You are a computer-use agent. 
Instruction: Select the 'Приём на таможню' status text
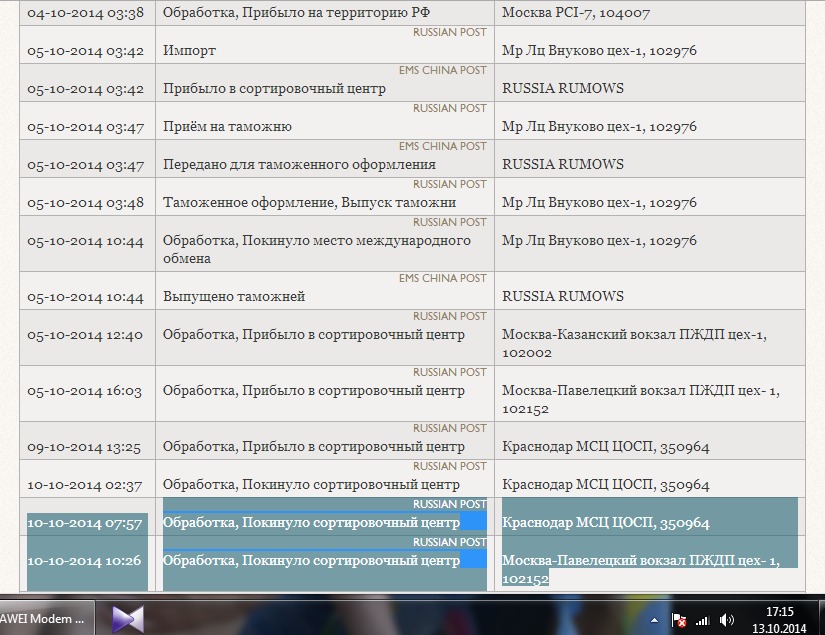pyautogui.click(x=227, y=126)
